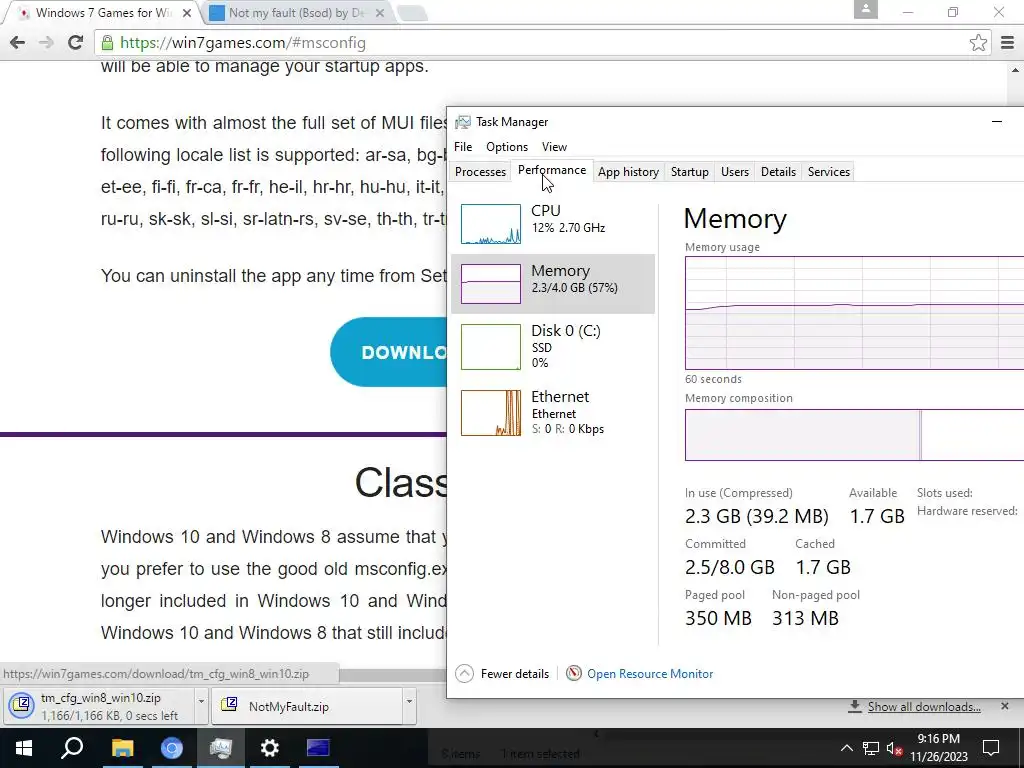Open Settings gear on the taskbar
This screenshot has height=768, width=1024.
click(270, 748)
